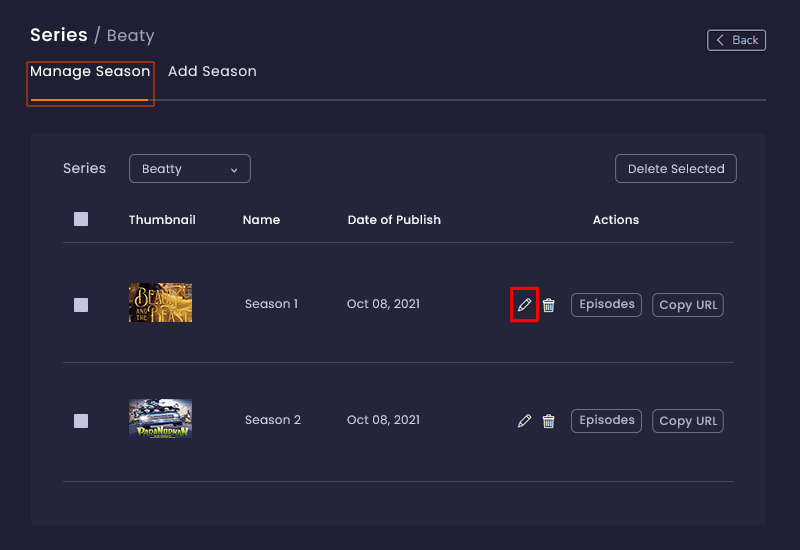Switch to the Manage Season tab

pos(90,72)
